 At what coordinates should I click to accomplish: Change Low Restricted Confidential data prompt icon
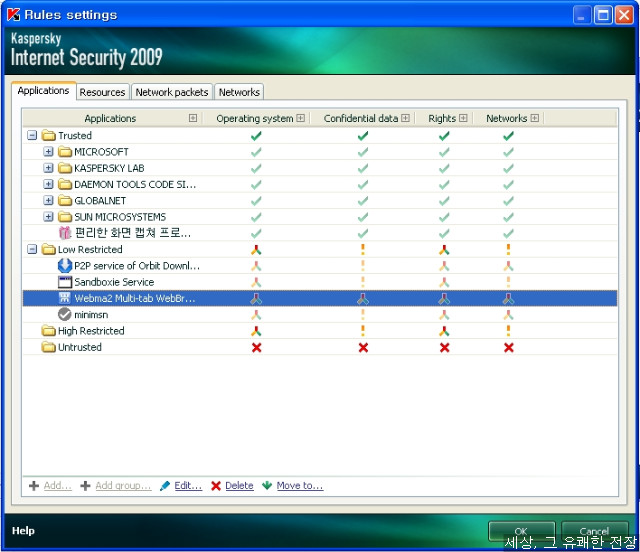click(x=363, y=249)
